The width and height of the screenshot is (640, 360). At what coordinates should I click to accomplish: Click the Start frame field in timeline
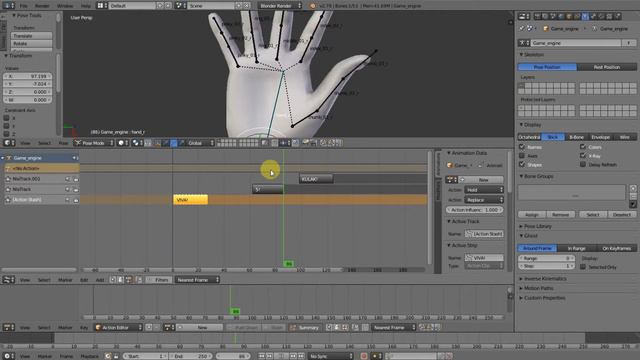click(146, 356)
